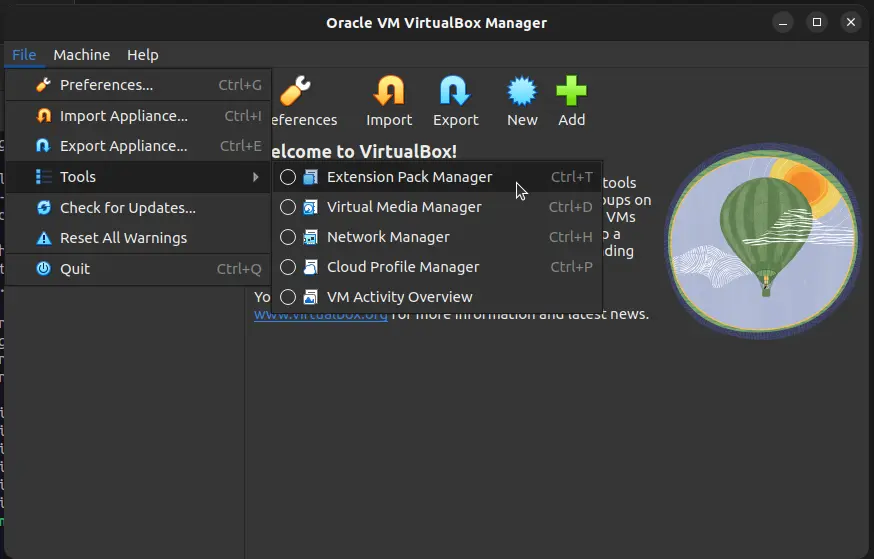Minimize the VirtualBox Manager window
The width and height of the screenshot is (874, 559).
pyautogui.click(x=783, y=22)
